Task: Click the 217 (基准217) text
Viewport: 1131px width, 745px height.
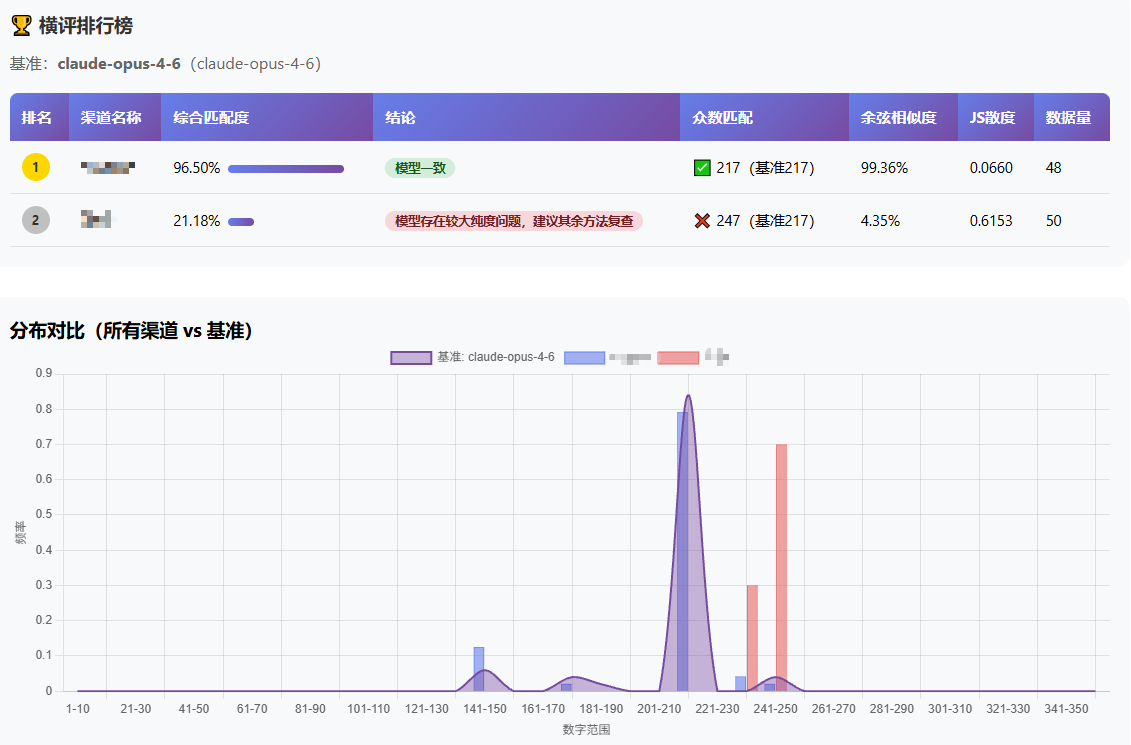Action: (x=765, y=168)
